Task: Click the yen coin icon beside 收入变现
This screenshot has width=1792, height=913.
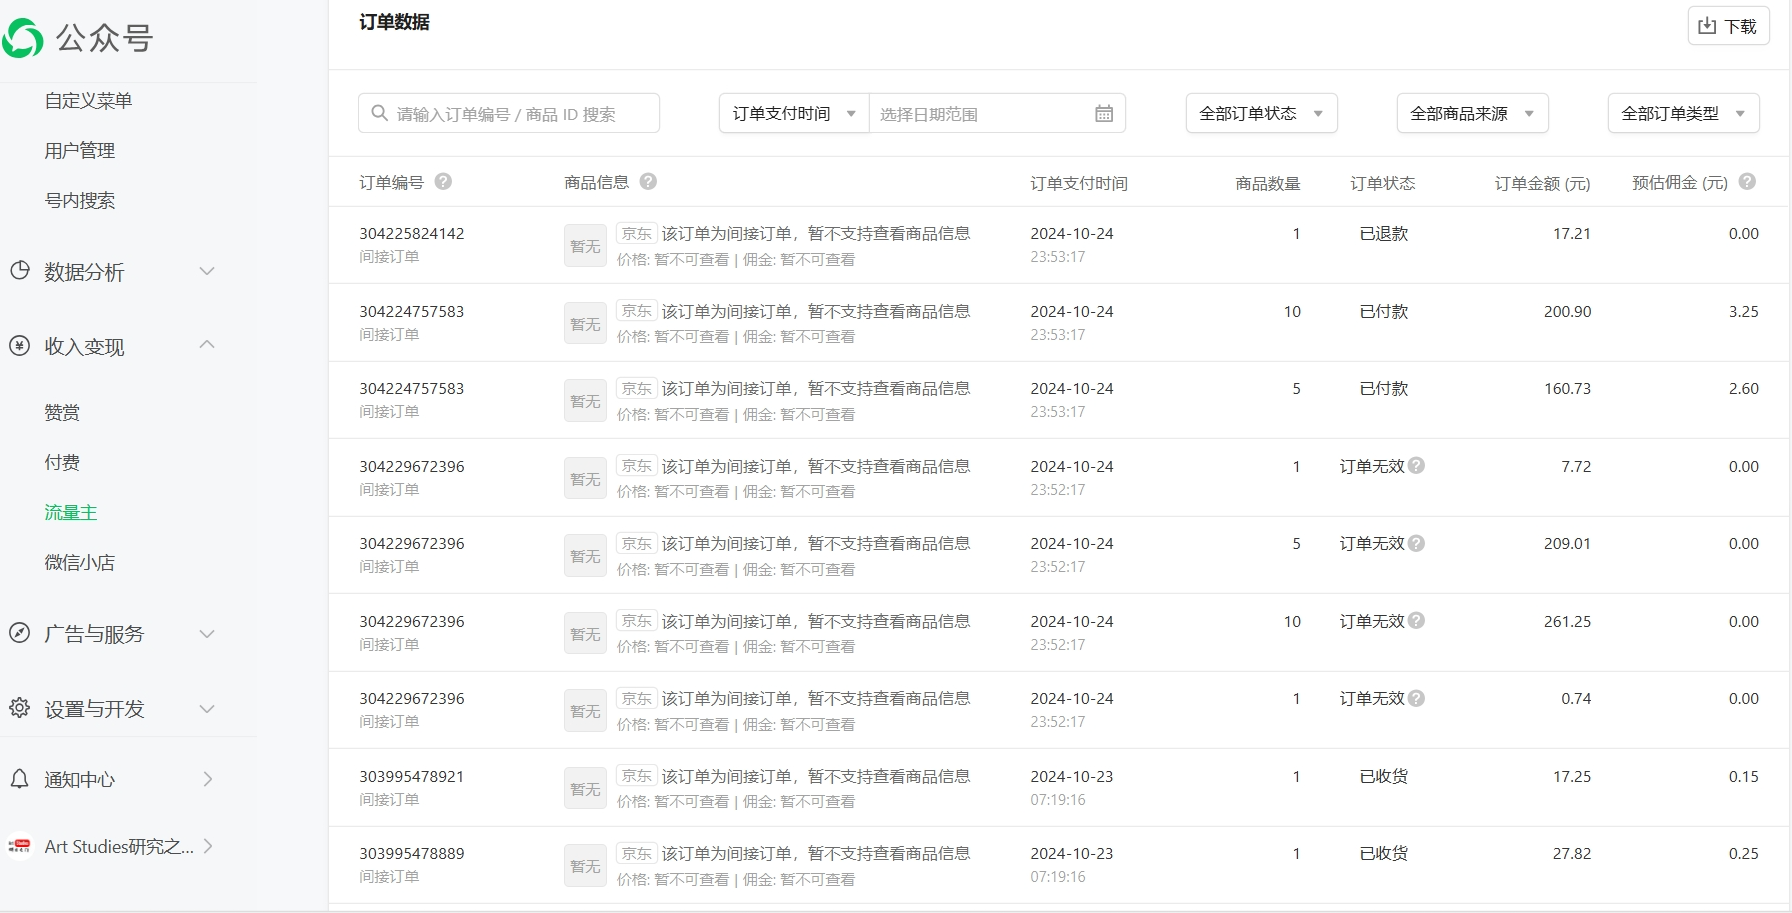Action: [19, 346]
